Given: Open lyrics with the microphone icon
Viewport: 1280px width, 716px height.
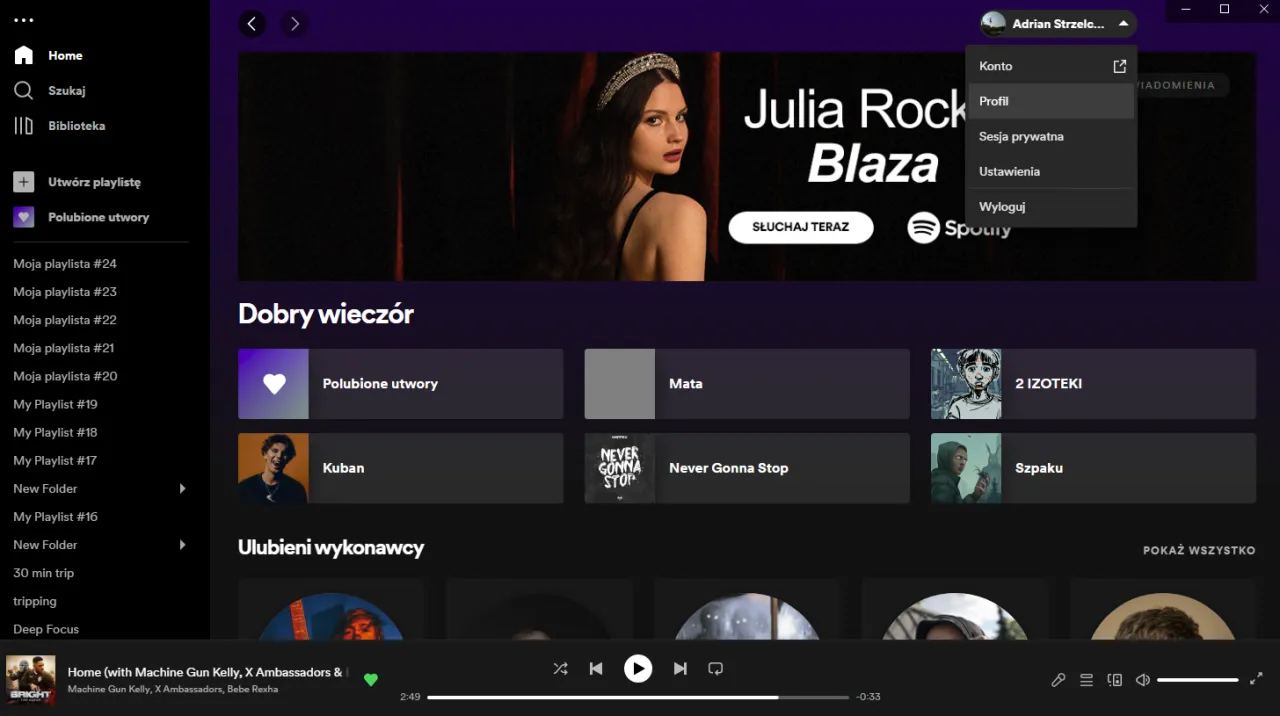Looking at the screenshot, I should pos(1058,680).
